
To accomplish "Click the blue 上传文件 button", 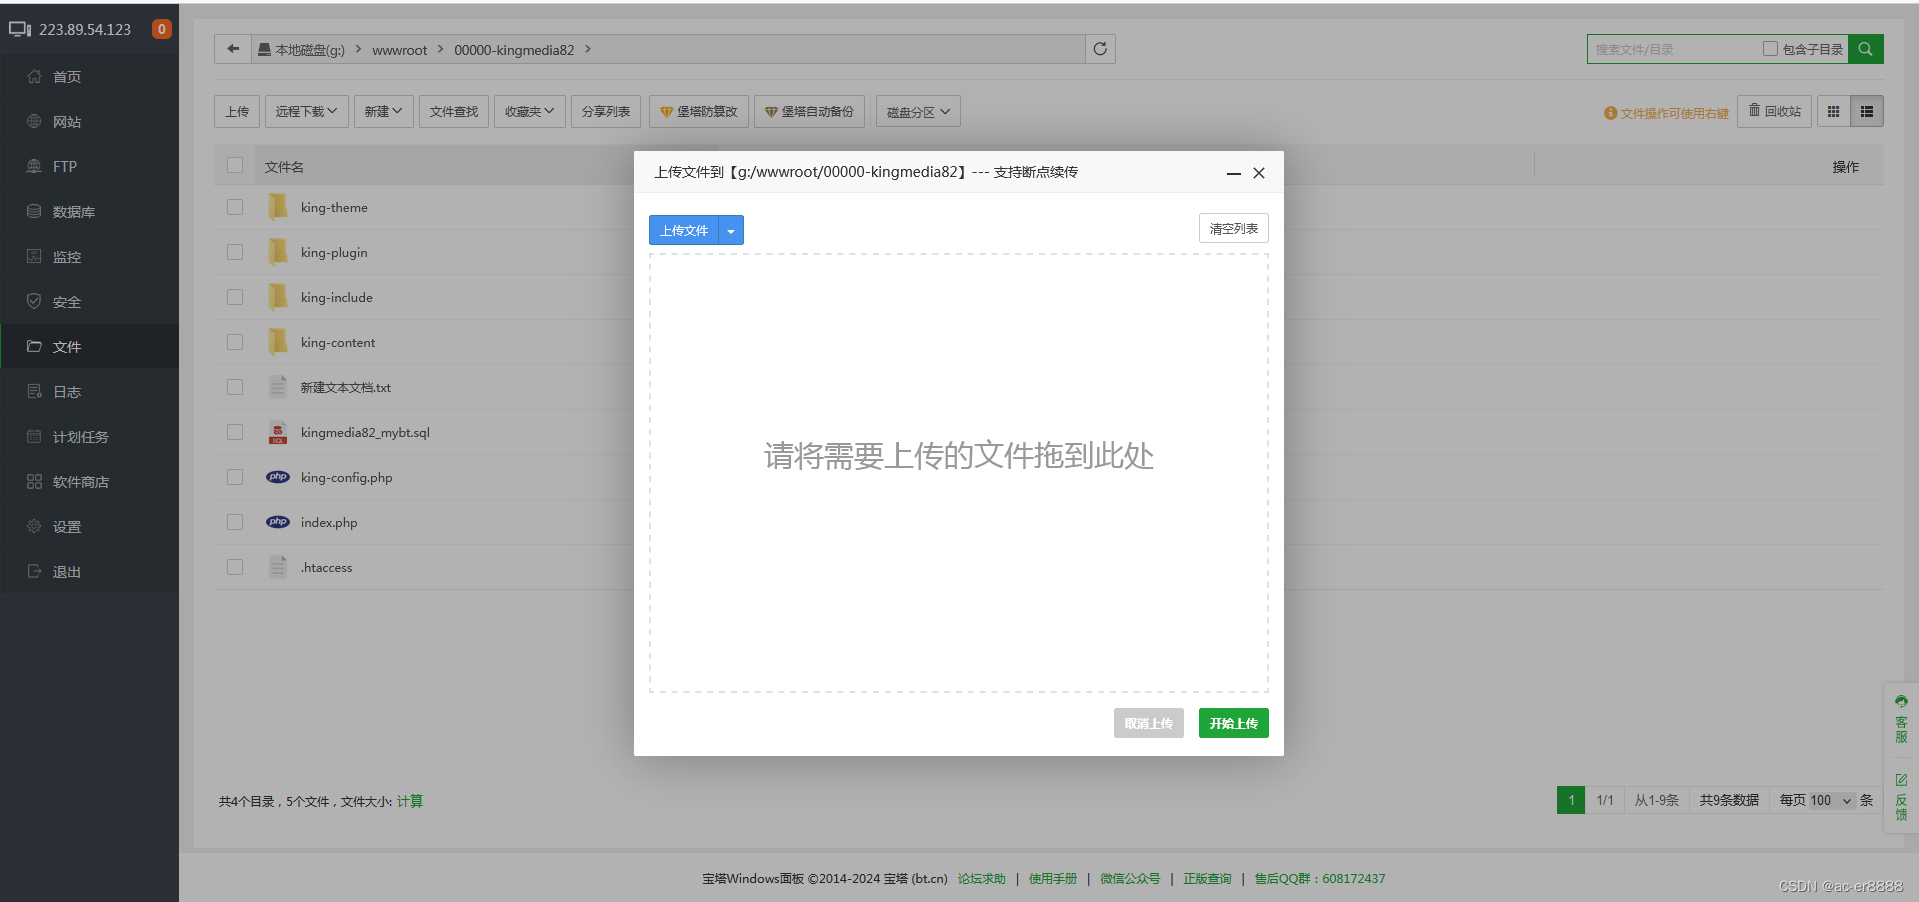I will pos(684,231).
